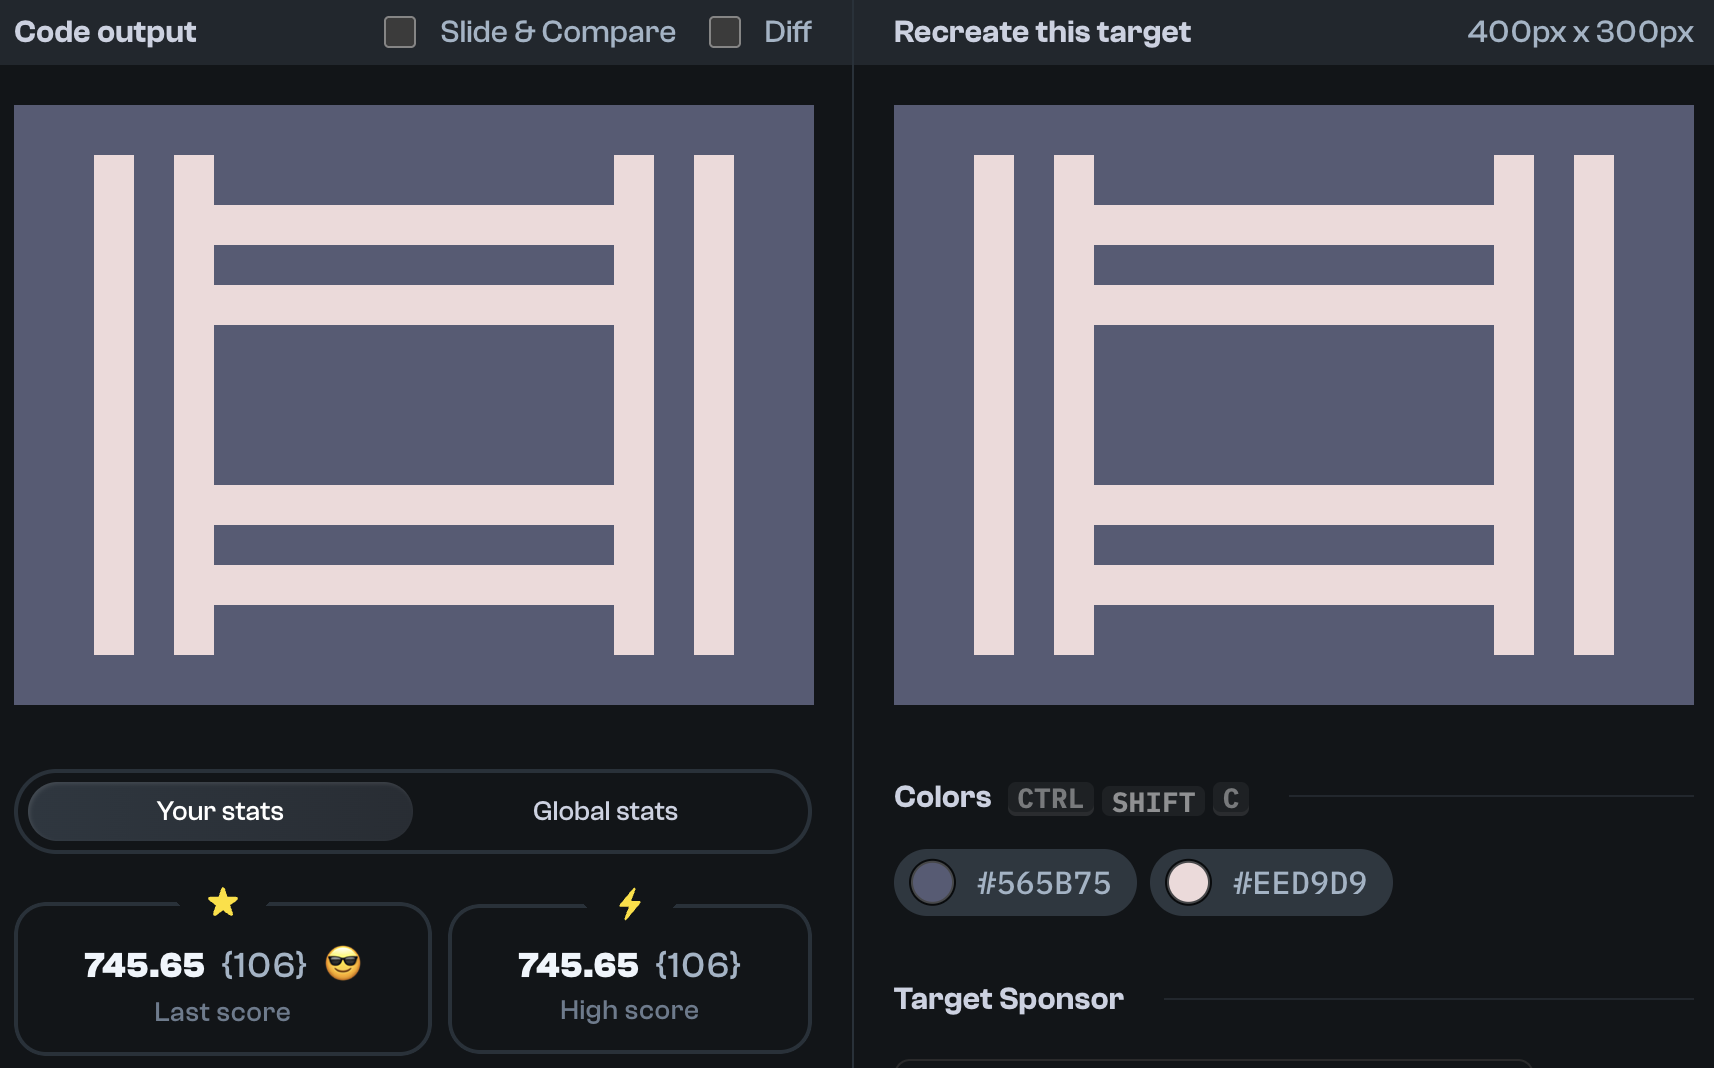1714x1068 pixels.
Task: Click the SHIFT key badge next to Colors
Action: (x=1151, y=801)
